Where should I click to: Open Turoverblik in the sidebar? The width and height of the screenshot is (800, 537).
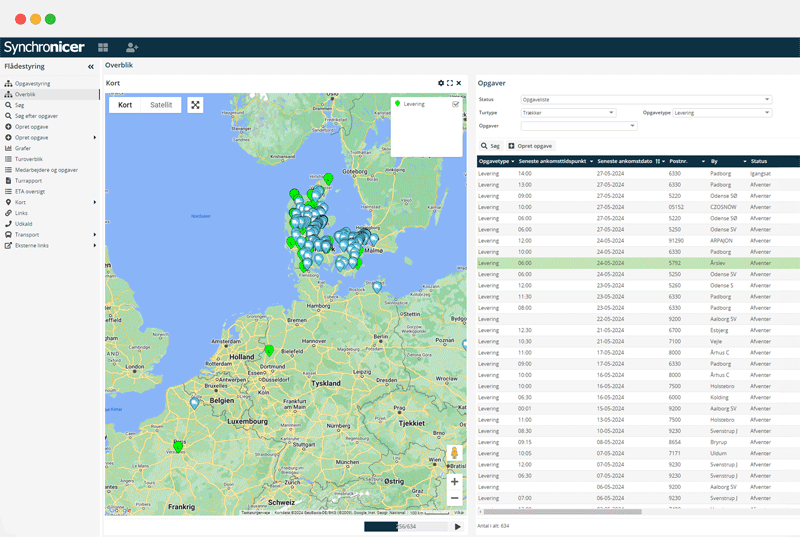click(29, 159)
